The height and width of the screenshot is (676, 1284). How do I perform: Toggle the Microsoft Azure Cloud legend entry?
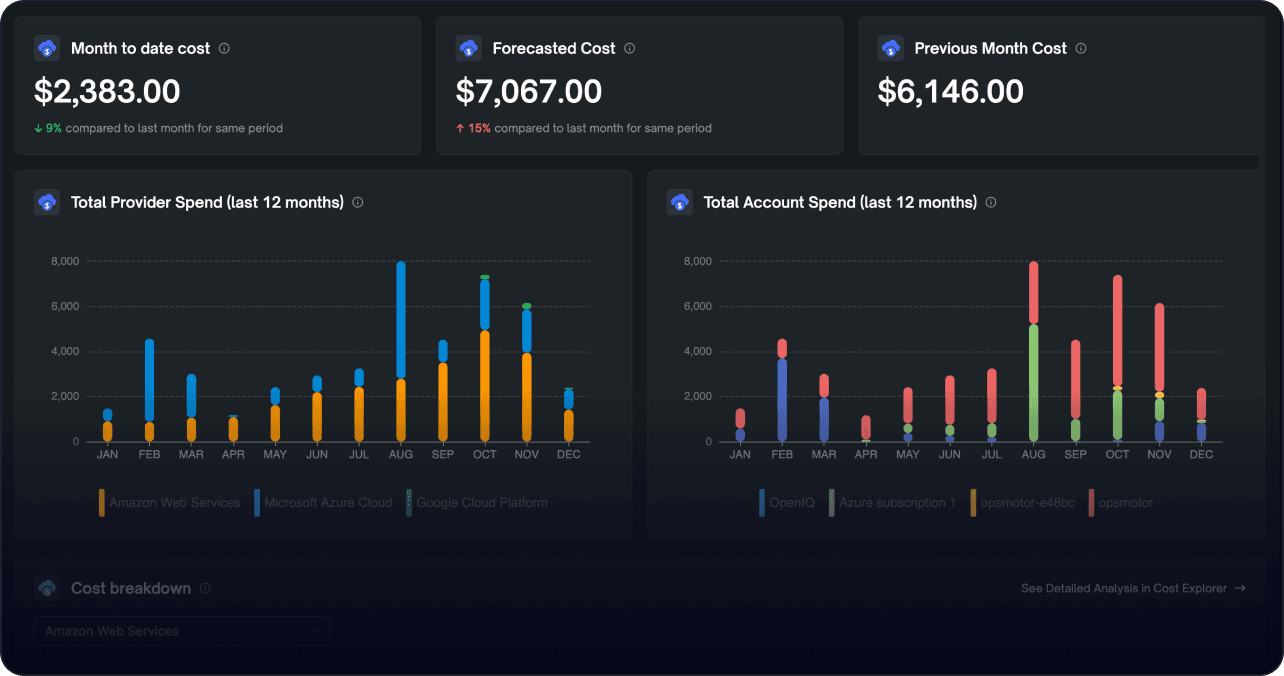[x=323, y=502]
